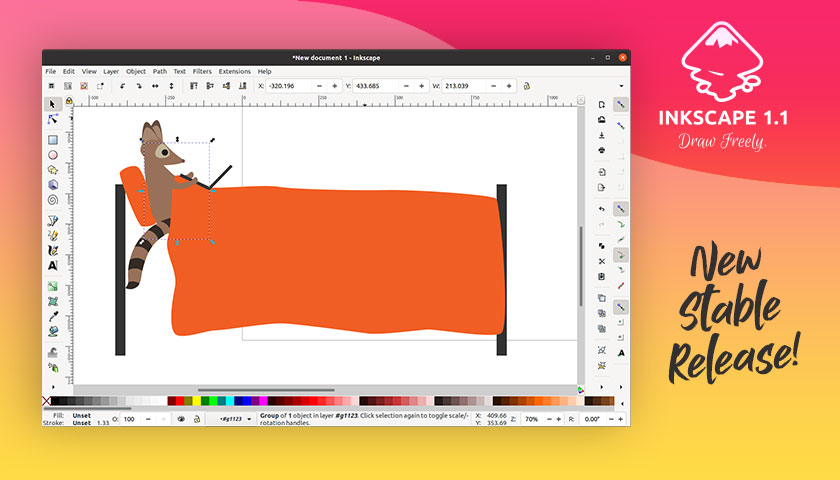Select the Star polygon tool
The image size is (840, 480).
click(52, 170)
